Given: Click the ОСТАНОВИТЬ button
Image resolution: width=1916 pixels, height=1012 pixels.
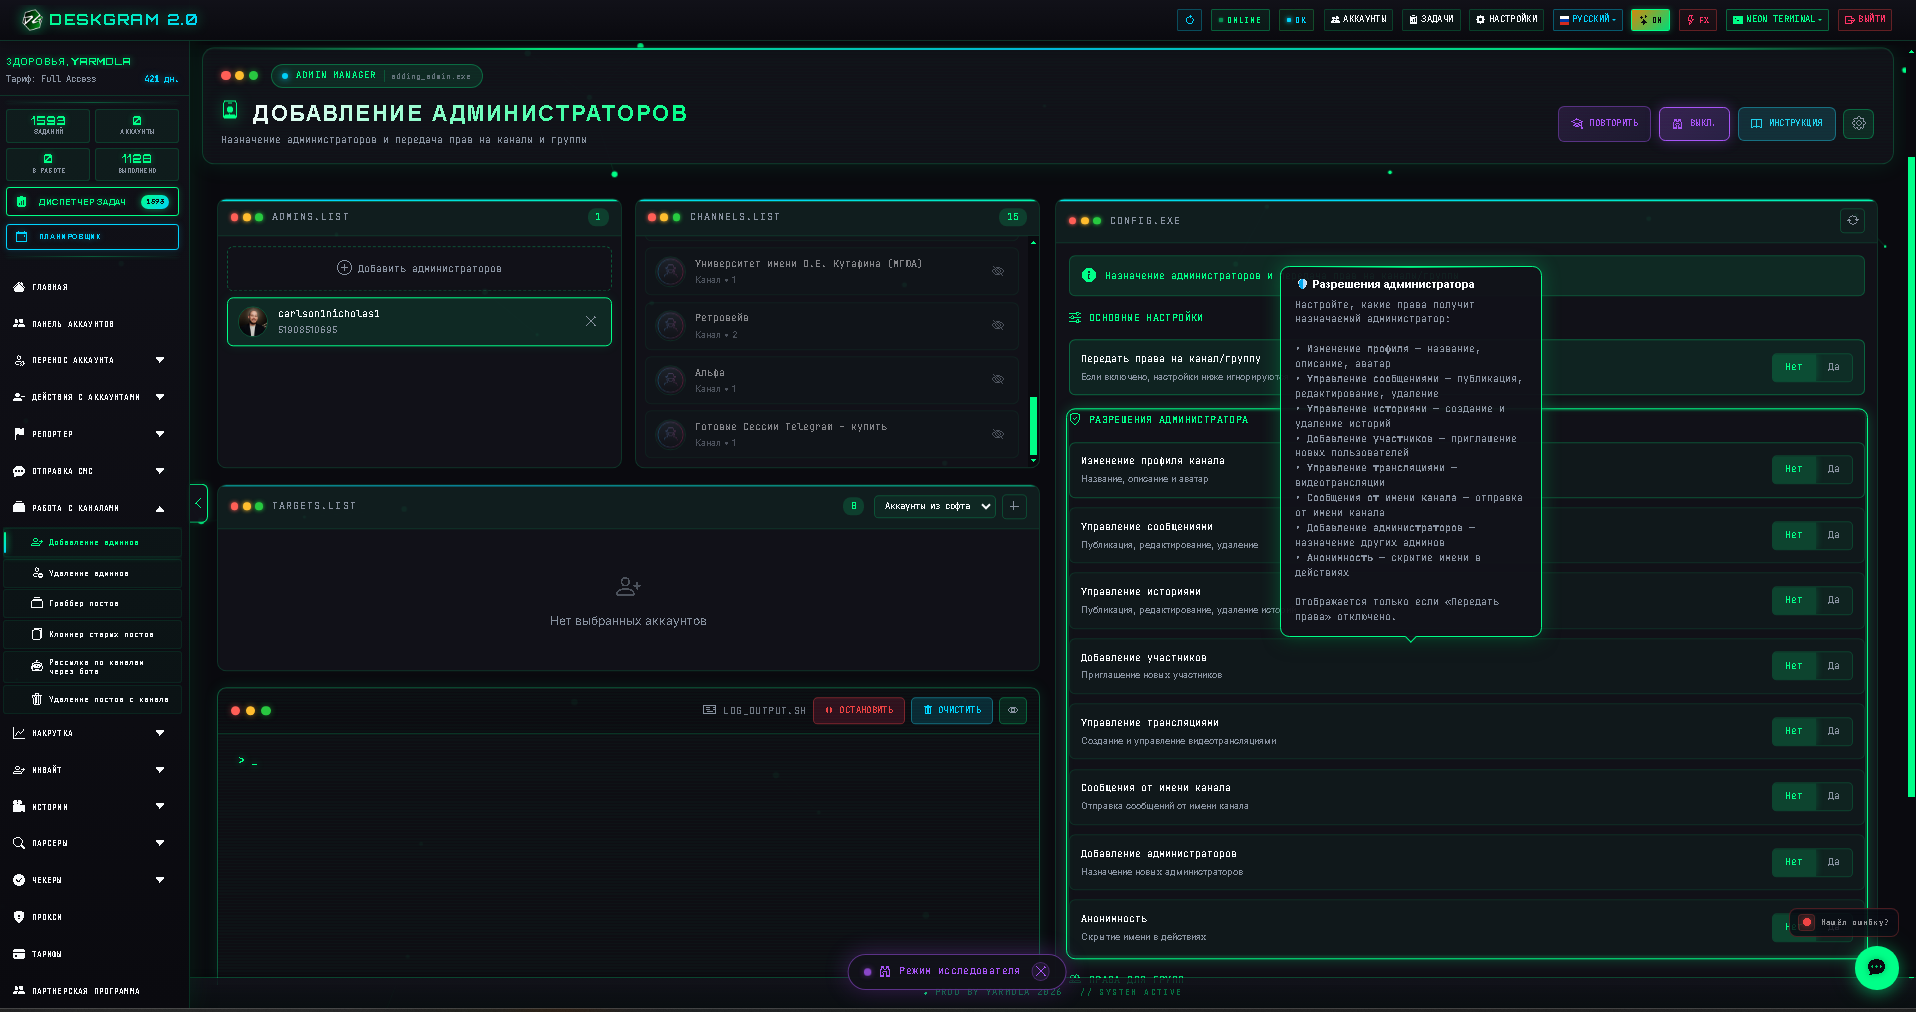Looking at the screenshot, I should coord(859,710).
